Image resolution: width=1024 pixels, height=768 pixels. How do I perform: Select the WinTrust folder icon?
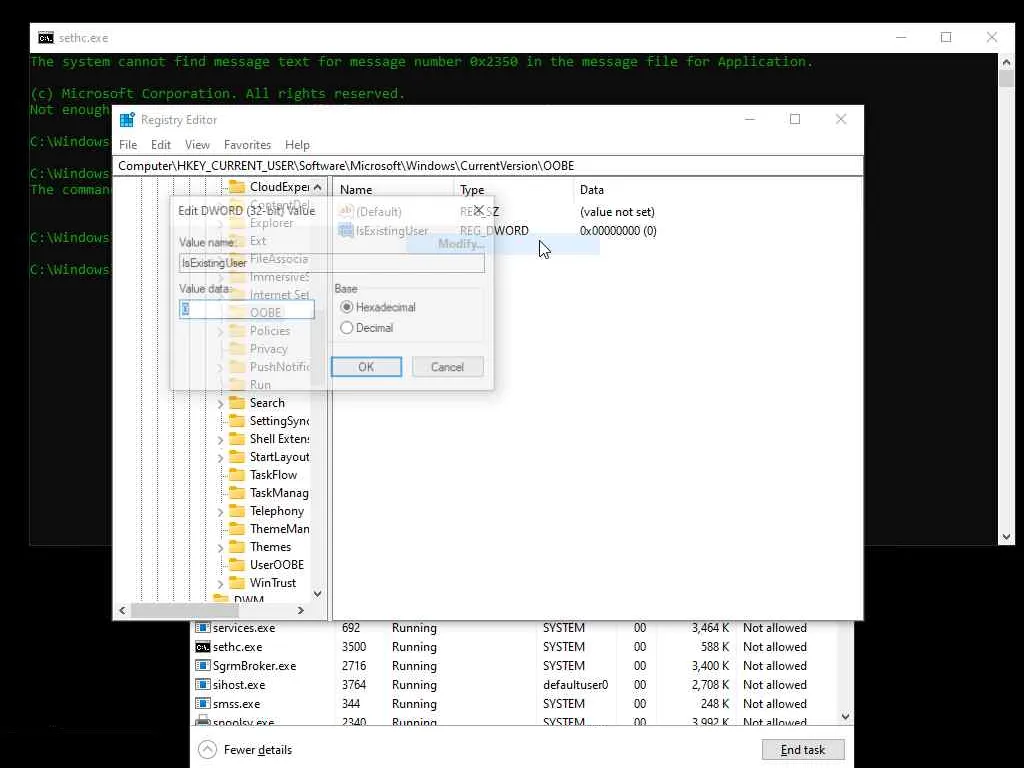pyautogui.click(x=236, y=583)
